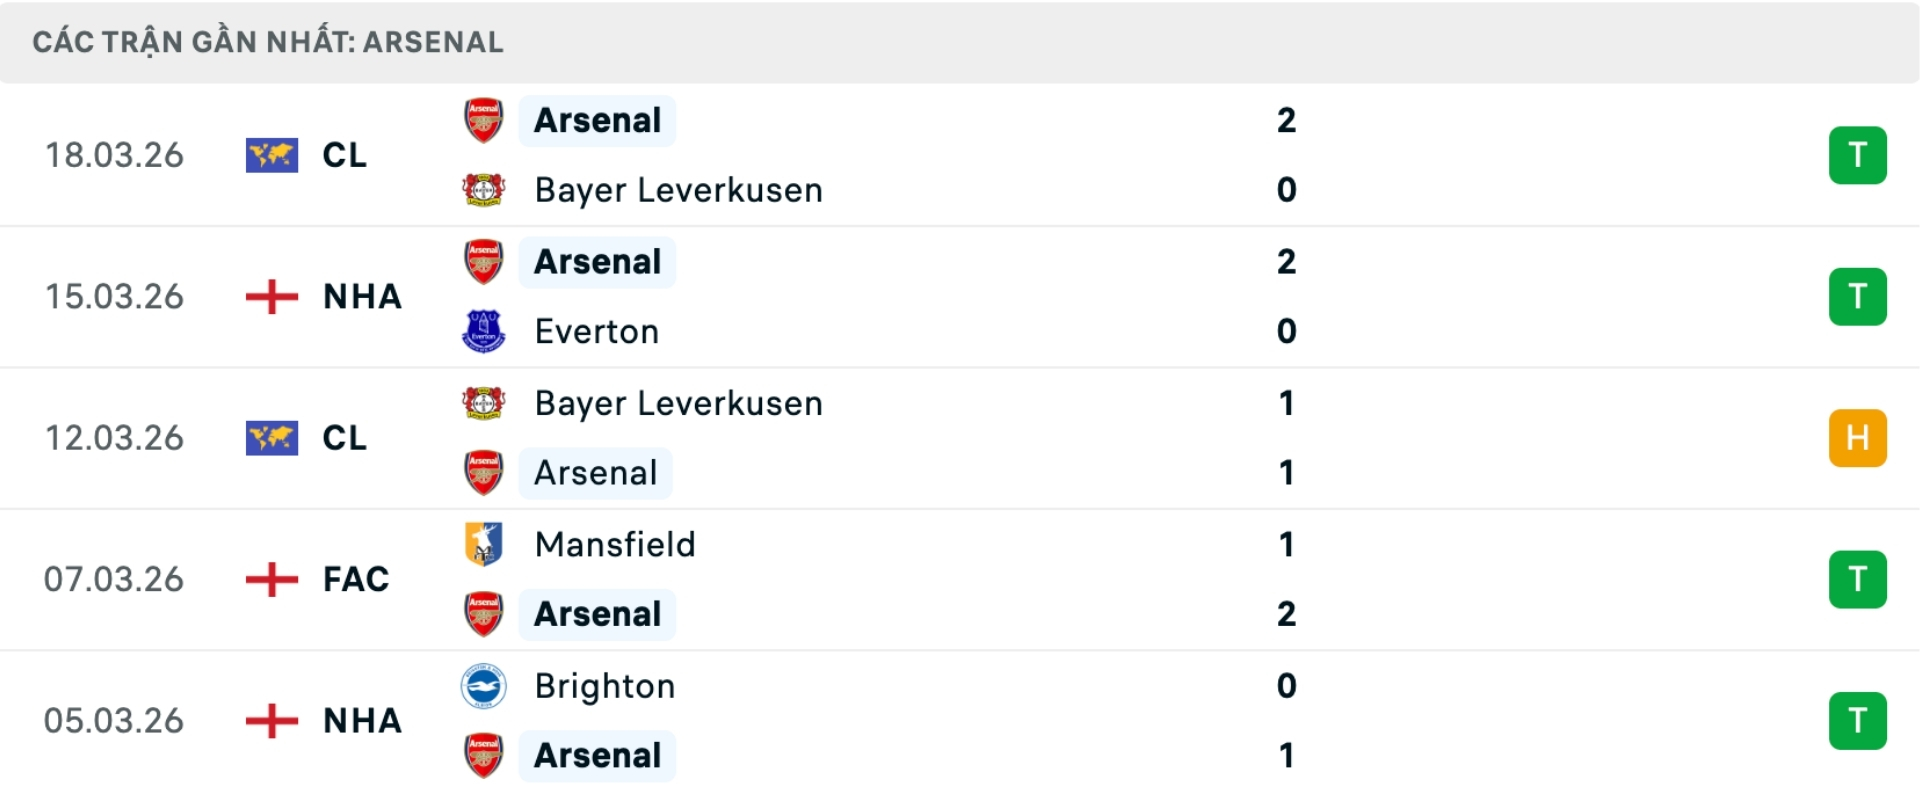Screen dimensions: 1920x792
Task: Click the Brighton club crest
Action: 483,686
